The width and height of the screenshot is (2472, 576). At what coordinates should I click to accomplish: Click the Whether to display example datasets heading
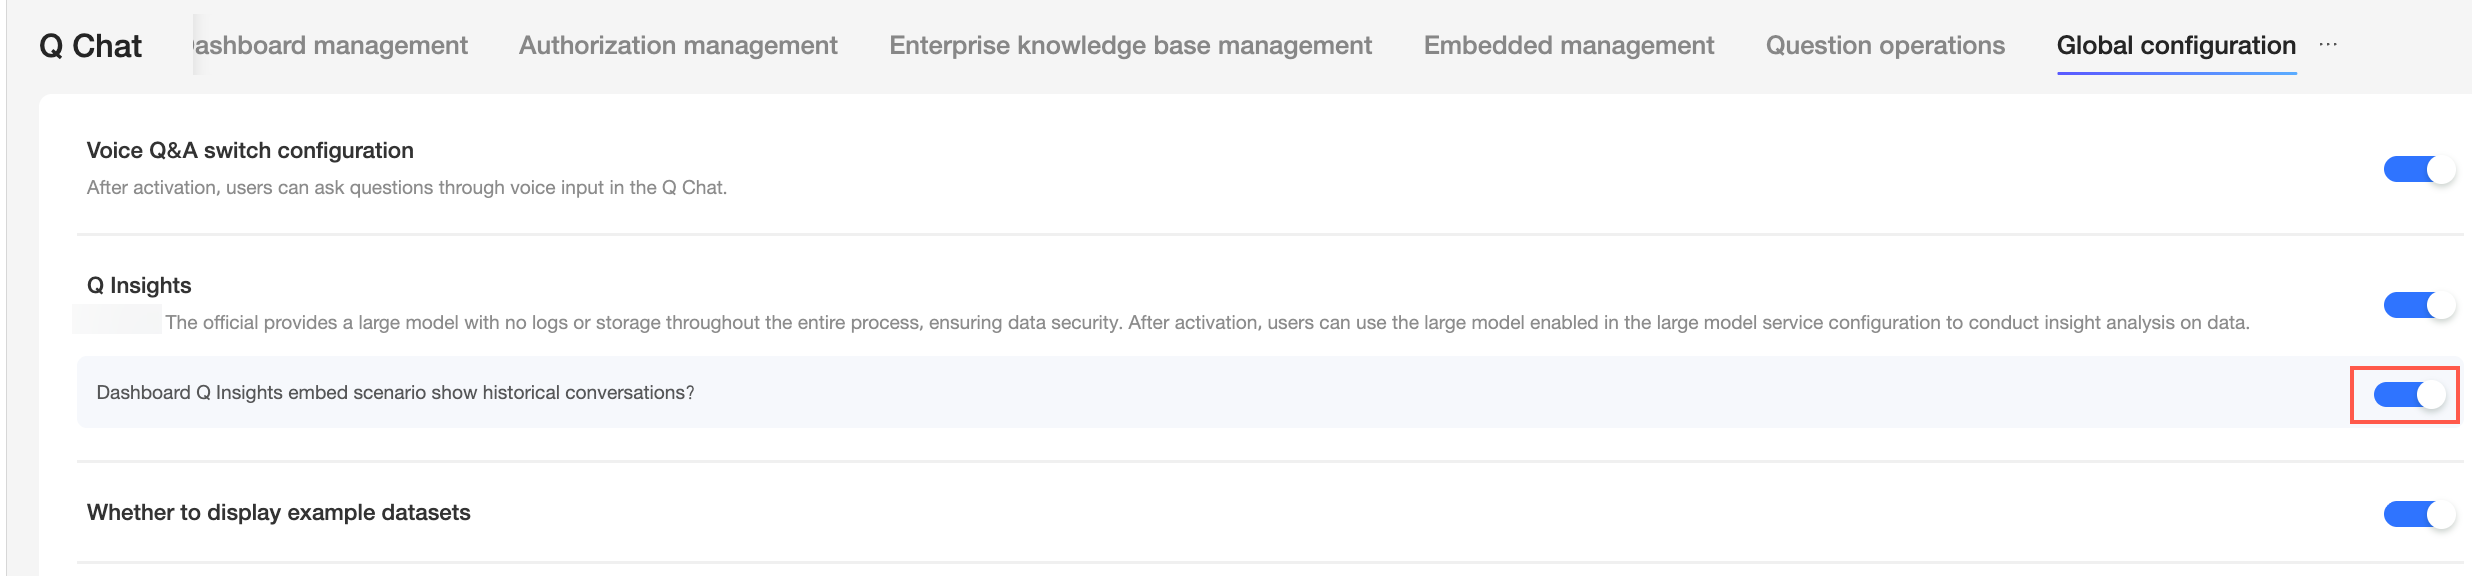(x=278, y=513)
